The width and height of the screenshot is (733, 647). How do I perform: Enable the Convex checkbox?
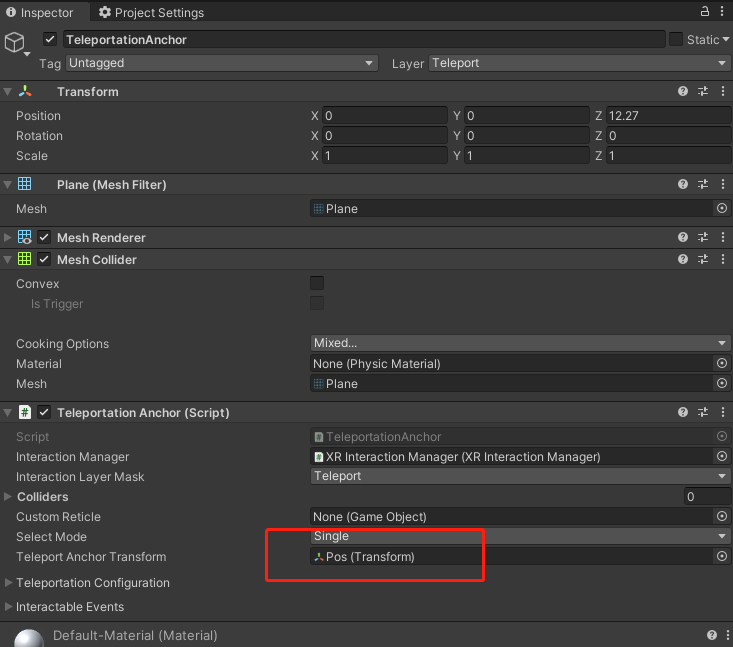(x=317, y=283)
